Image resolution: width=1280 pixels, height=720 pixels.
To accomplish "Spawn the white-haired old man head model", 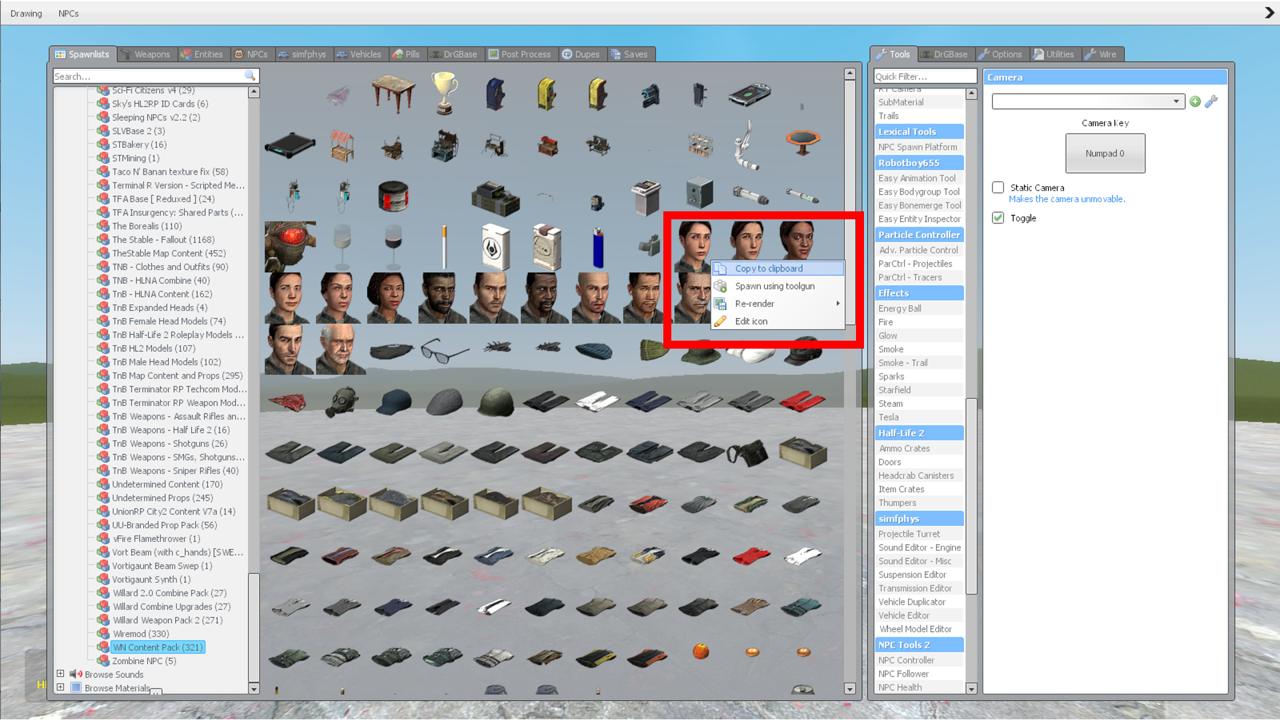I will click(x=342, y=350).
